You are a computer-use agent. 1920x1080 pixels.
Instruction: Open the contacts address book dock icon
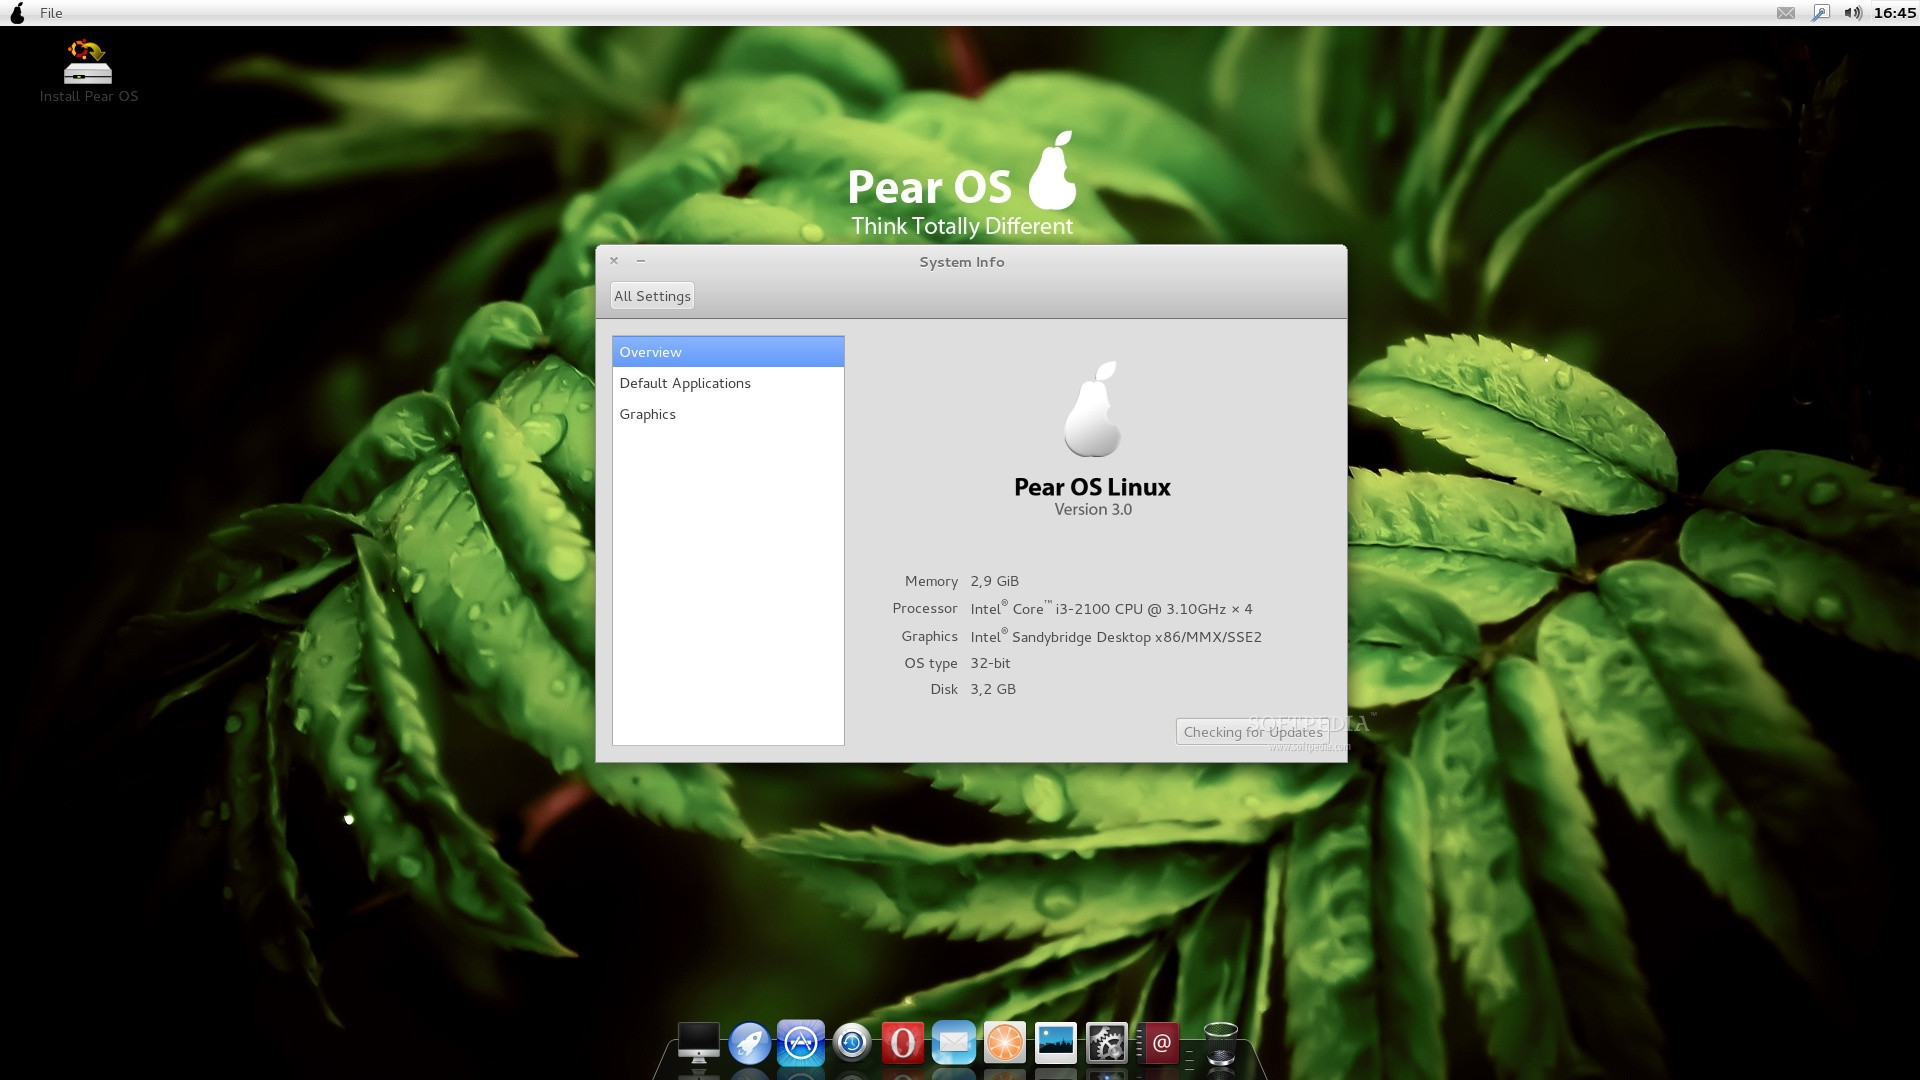click(1158, 1043)
